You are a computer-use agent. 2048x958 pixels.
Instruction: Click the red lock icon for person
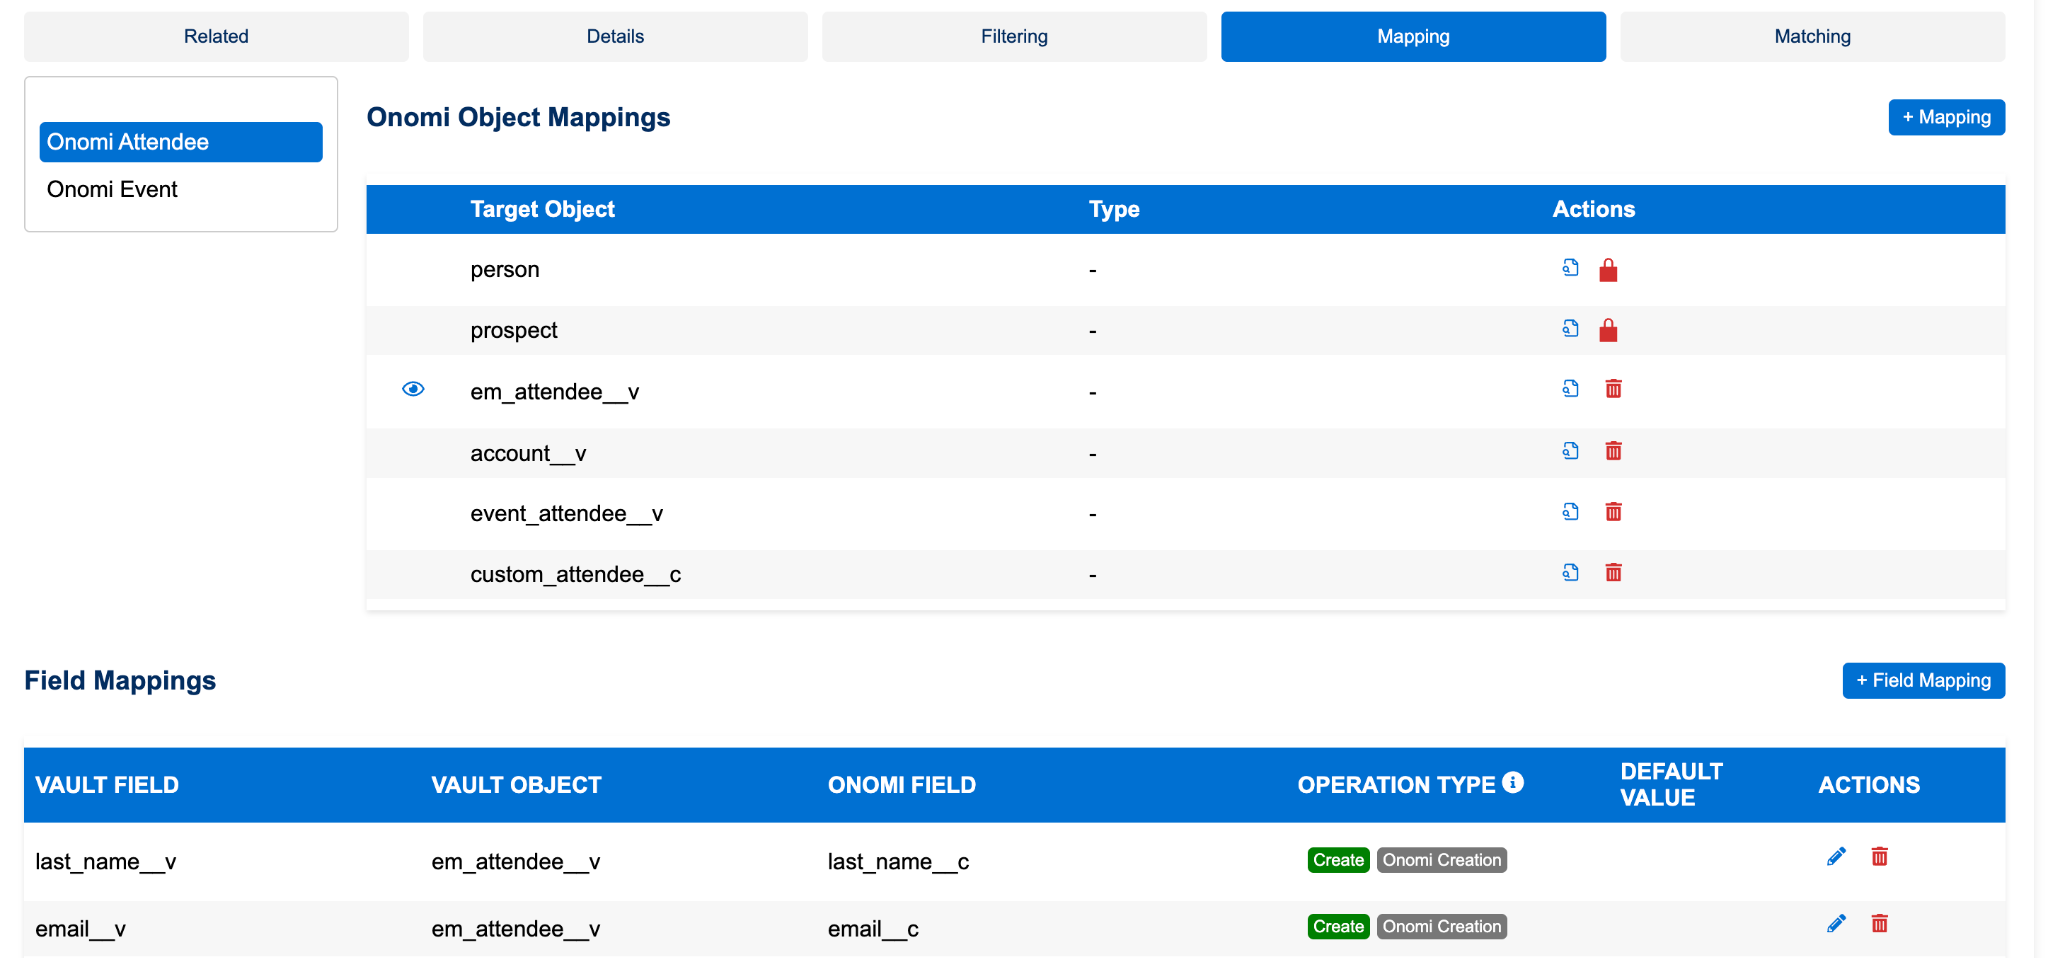[x=1608, y=270]
